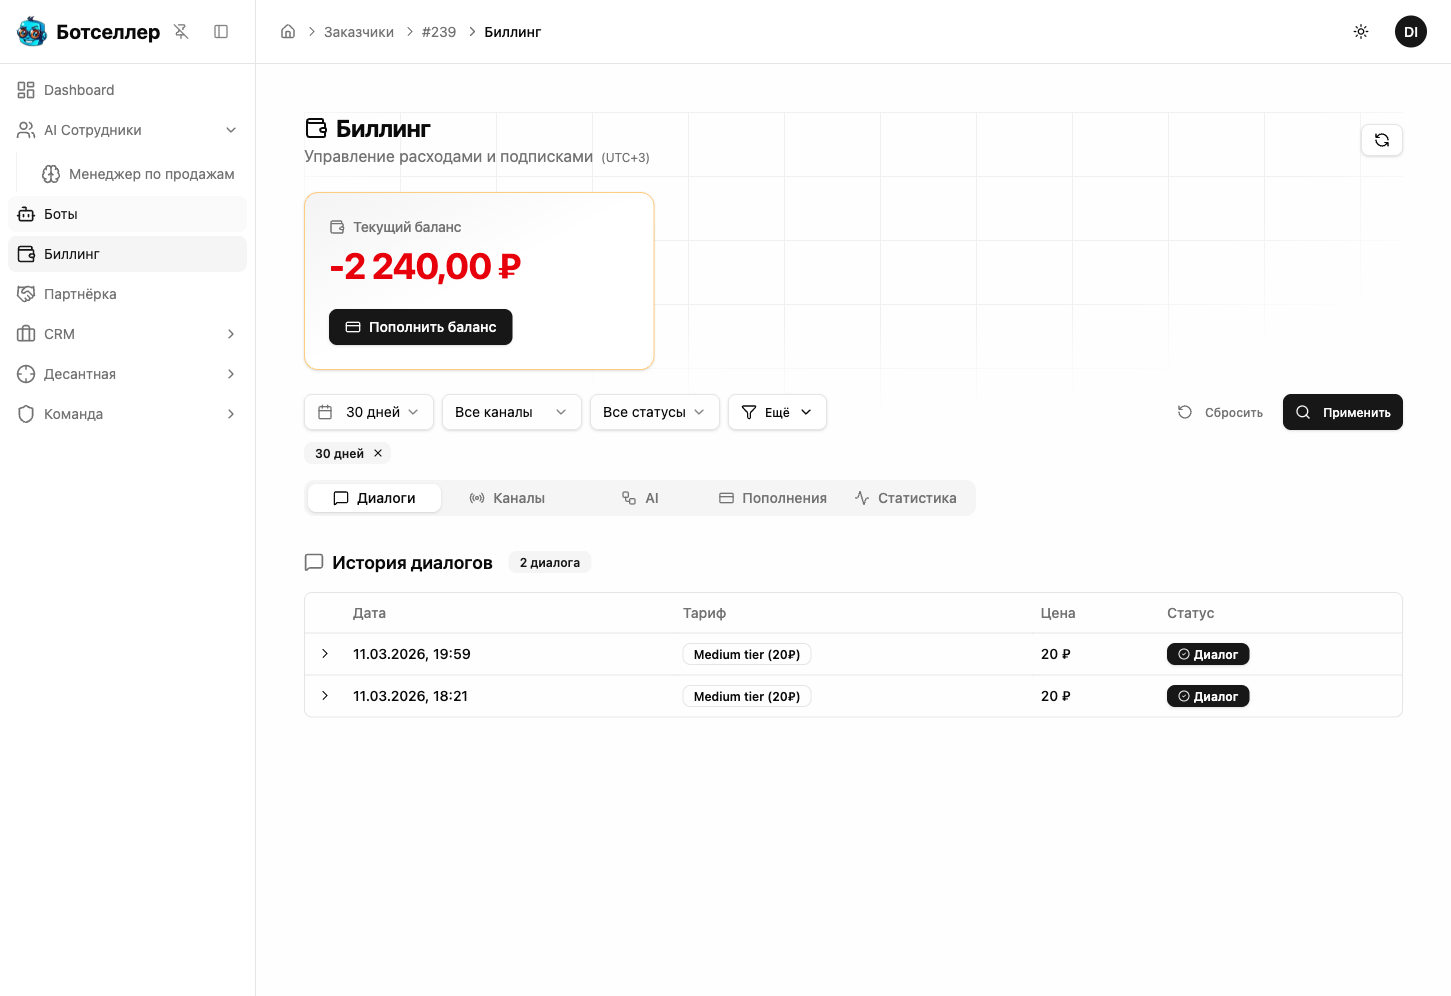The image size is (1451, 996).
Task: Switch to the Пополнения tab
Action: pyautogui.click(x=773, y=498)
